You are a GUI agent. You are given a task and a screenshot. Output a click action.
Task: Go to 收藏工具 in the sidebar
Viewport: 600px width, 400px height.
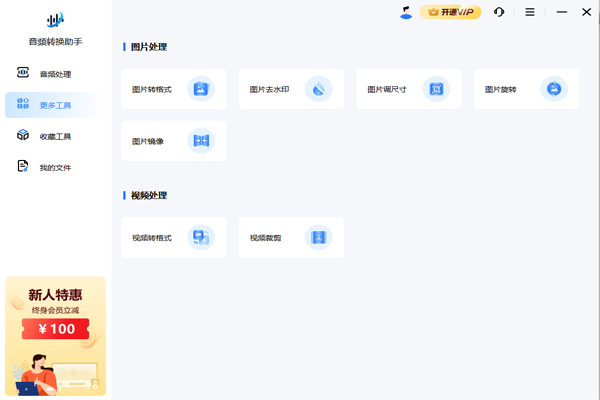[54, 136]
